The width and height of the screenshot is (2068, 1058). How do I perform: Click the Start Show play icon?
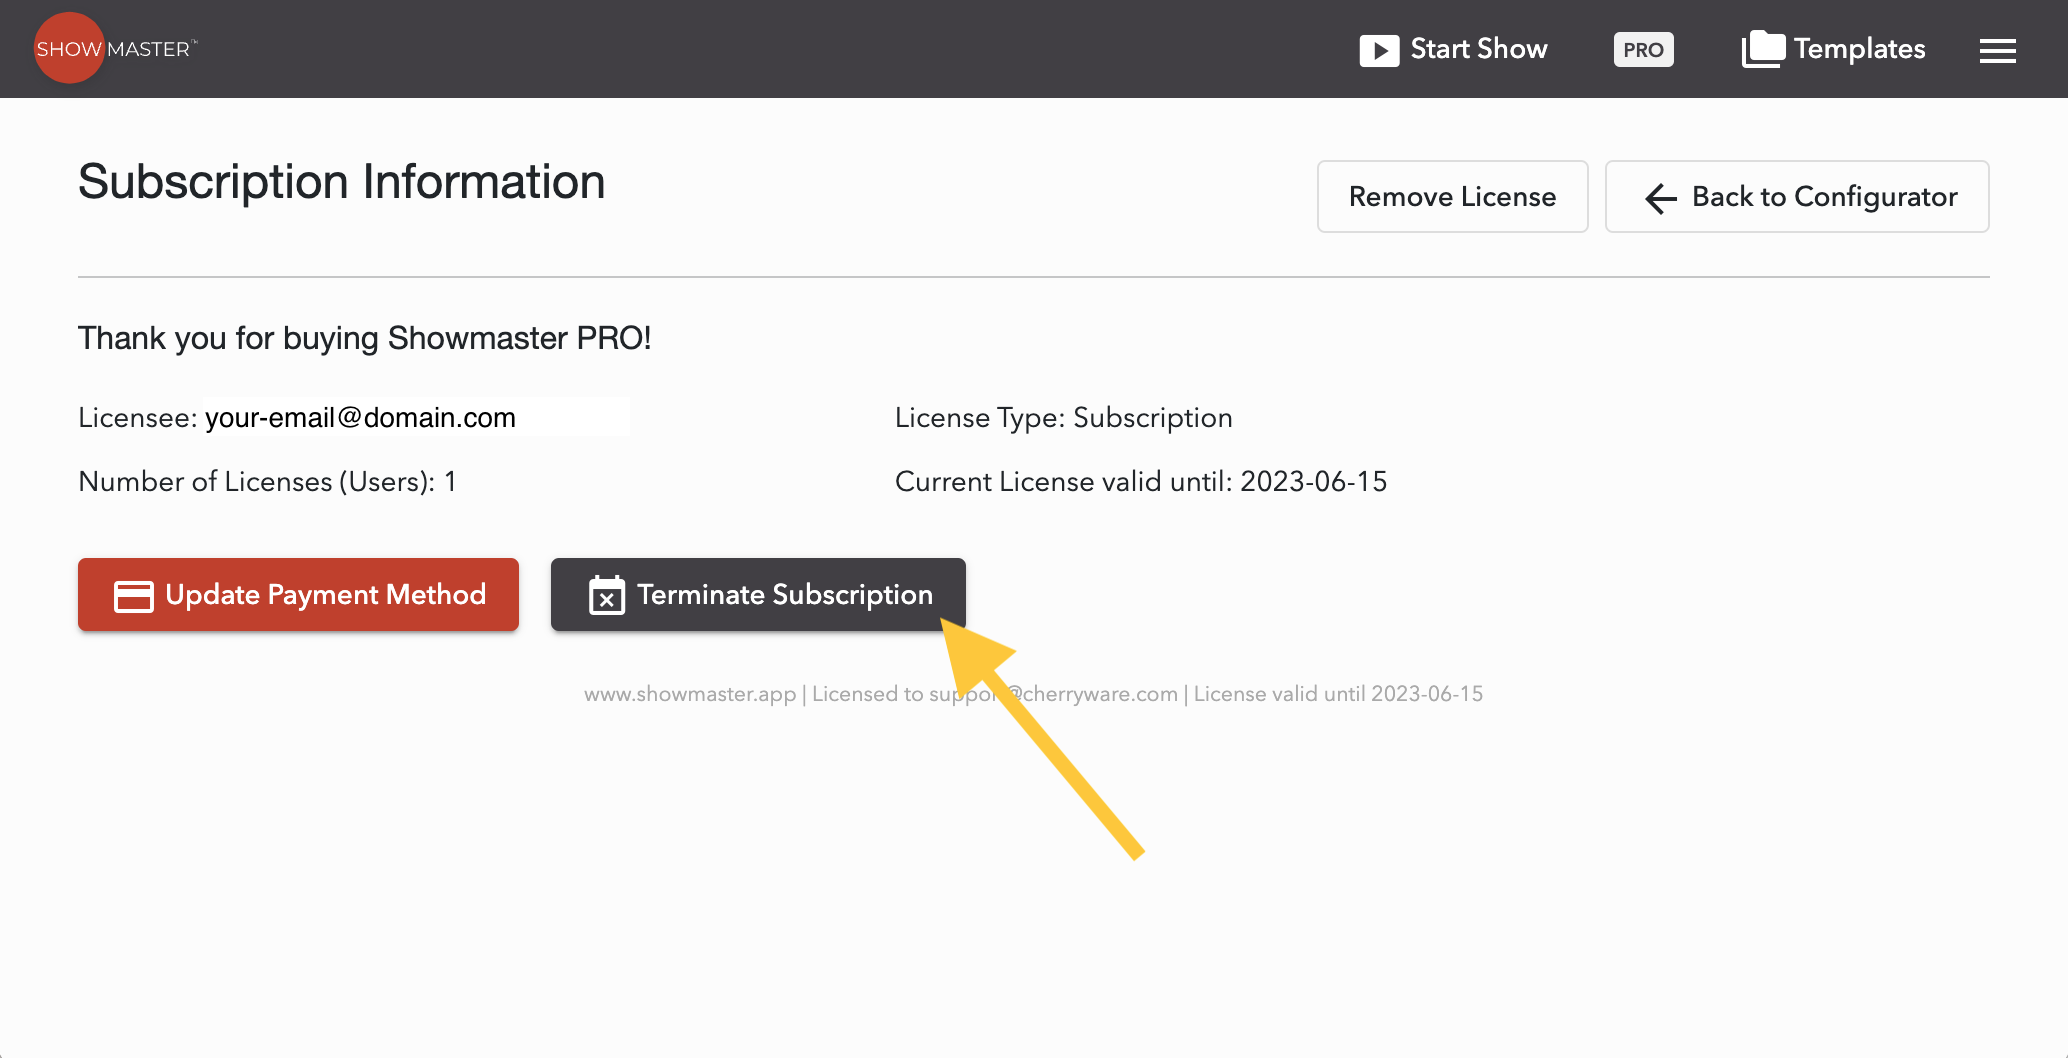pos(1379,50)
